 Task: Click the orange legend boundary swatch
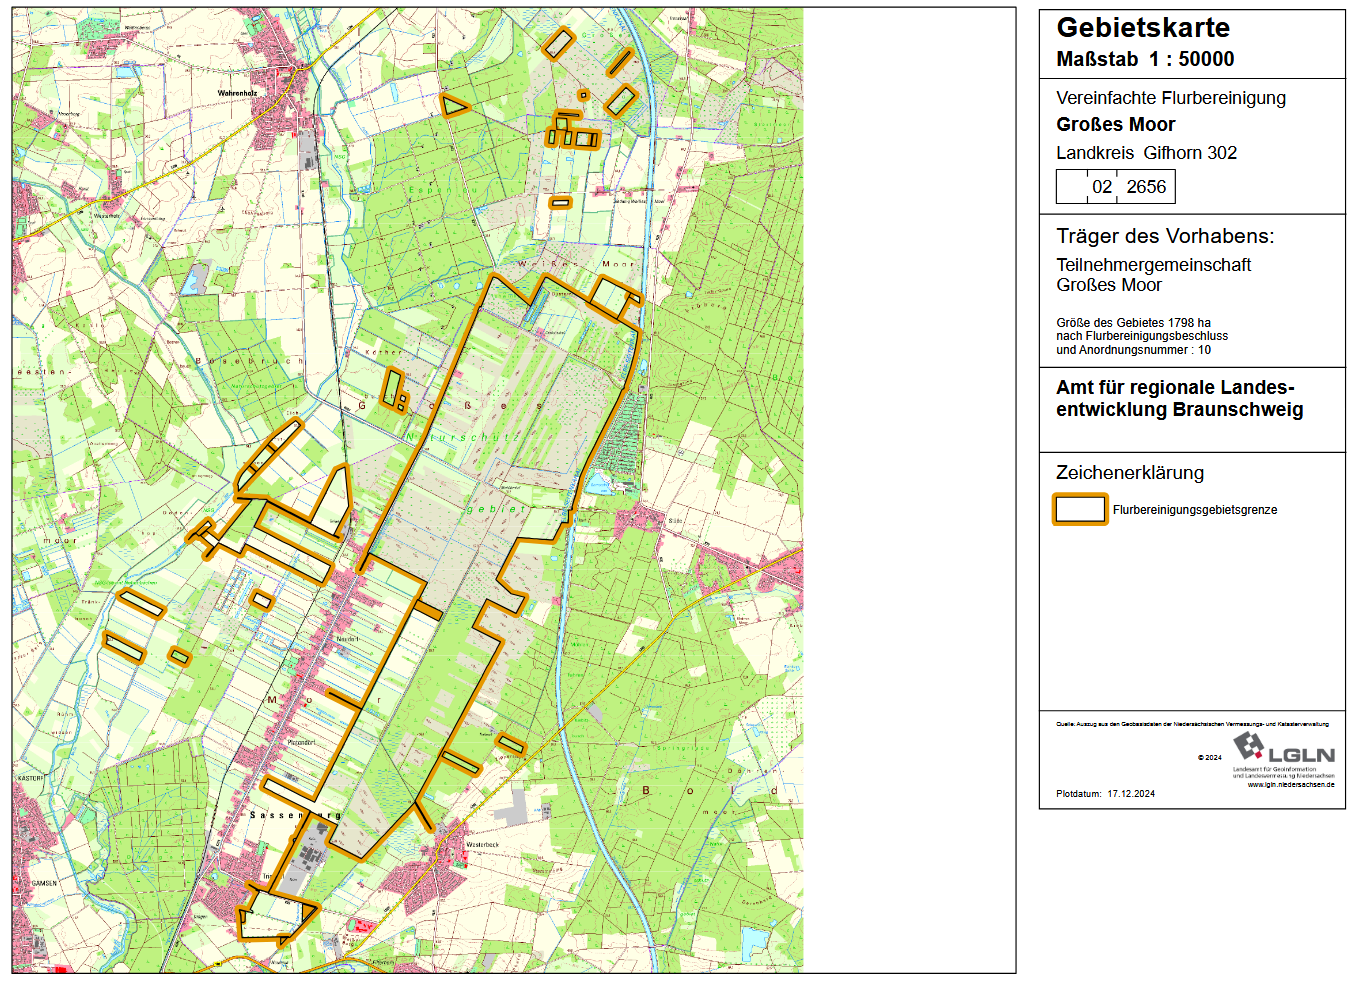click(1079, 509)
